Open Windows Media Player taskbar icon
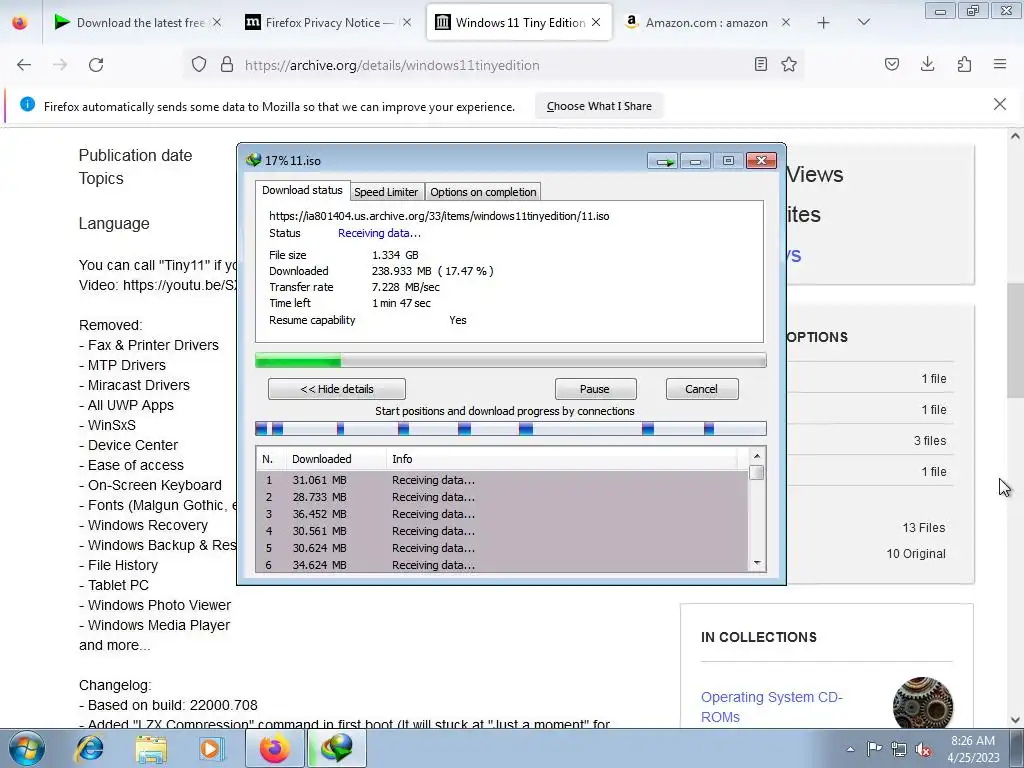 (211, 748)
